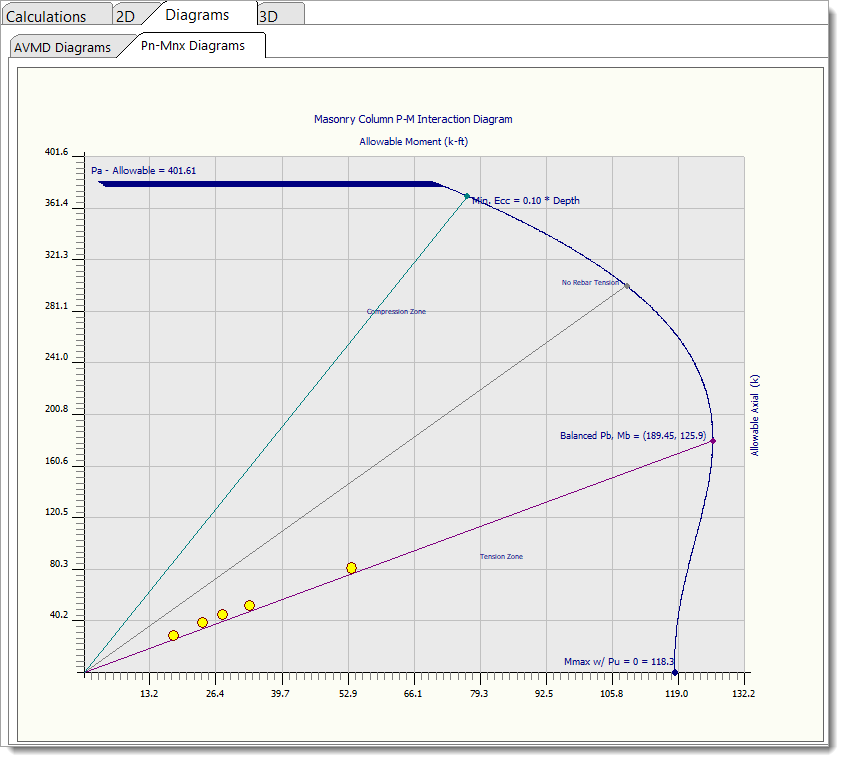Click the Mmax w/ Pu = 0 point marker
This screenshot has height=762, width=844.
point(675,671)
